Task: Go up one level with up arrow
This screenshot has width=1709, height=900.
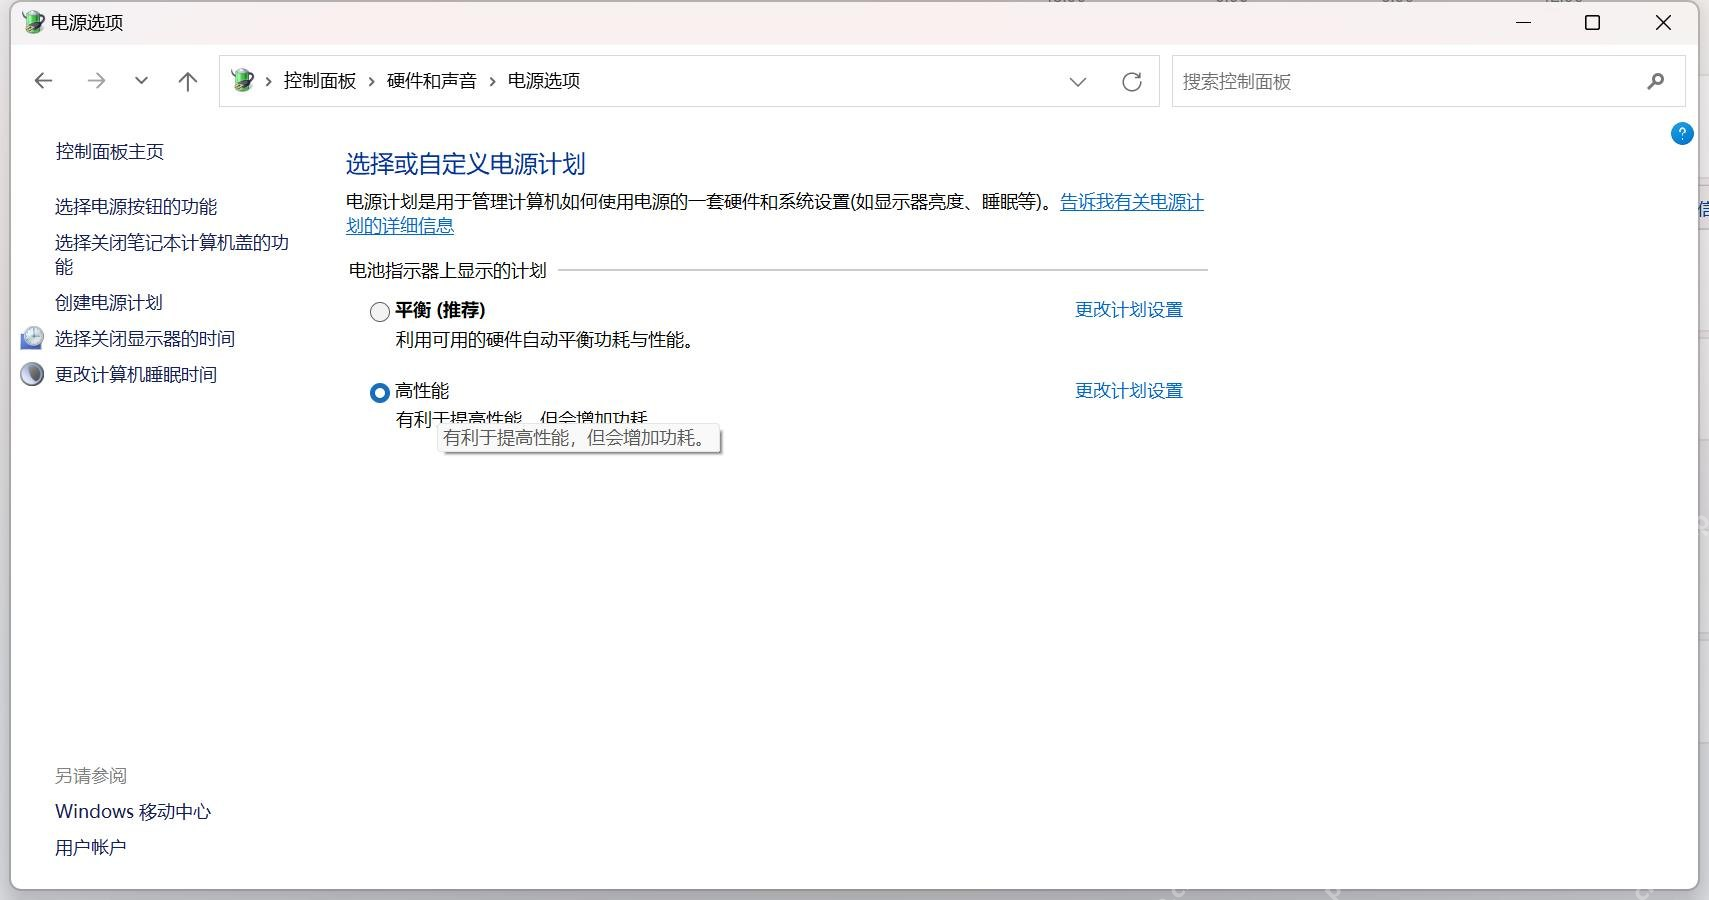Action: click(187, 81)
